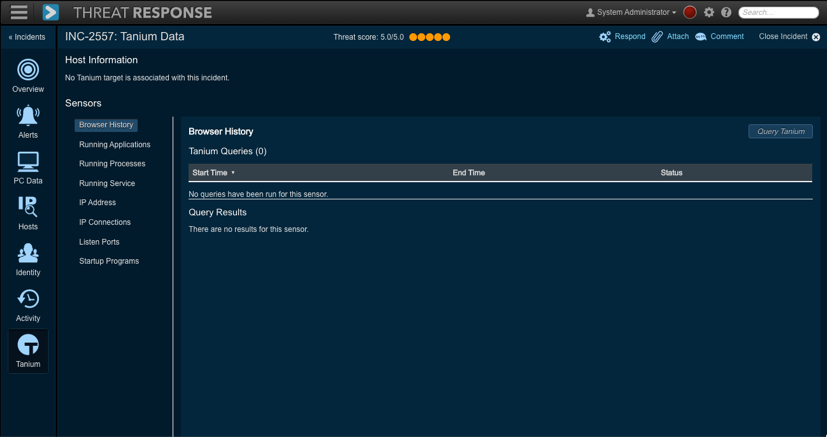The height and width of the screenshot is (437, 827).
Task: Open the Identity section
Action: [x=28, y=260]
